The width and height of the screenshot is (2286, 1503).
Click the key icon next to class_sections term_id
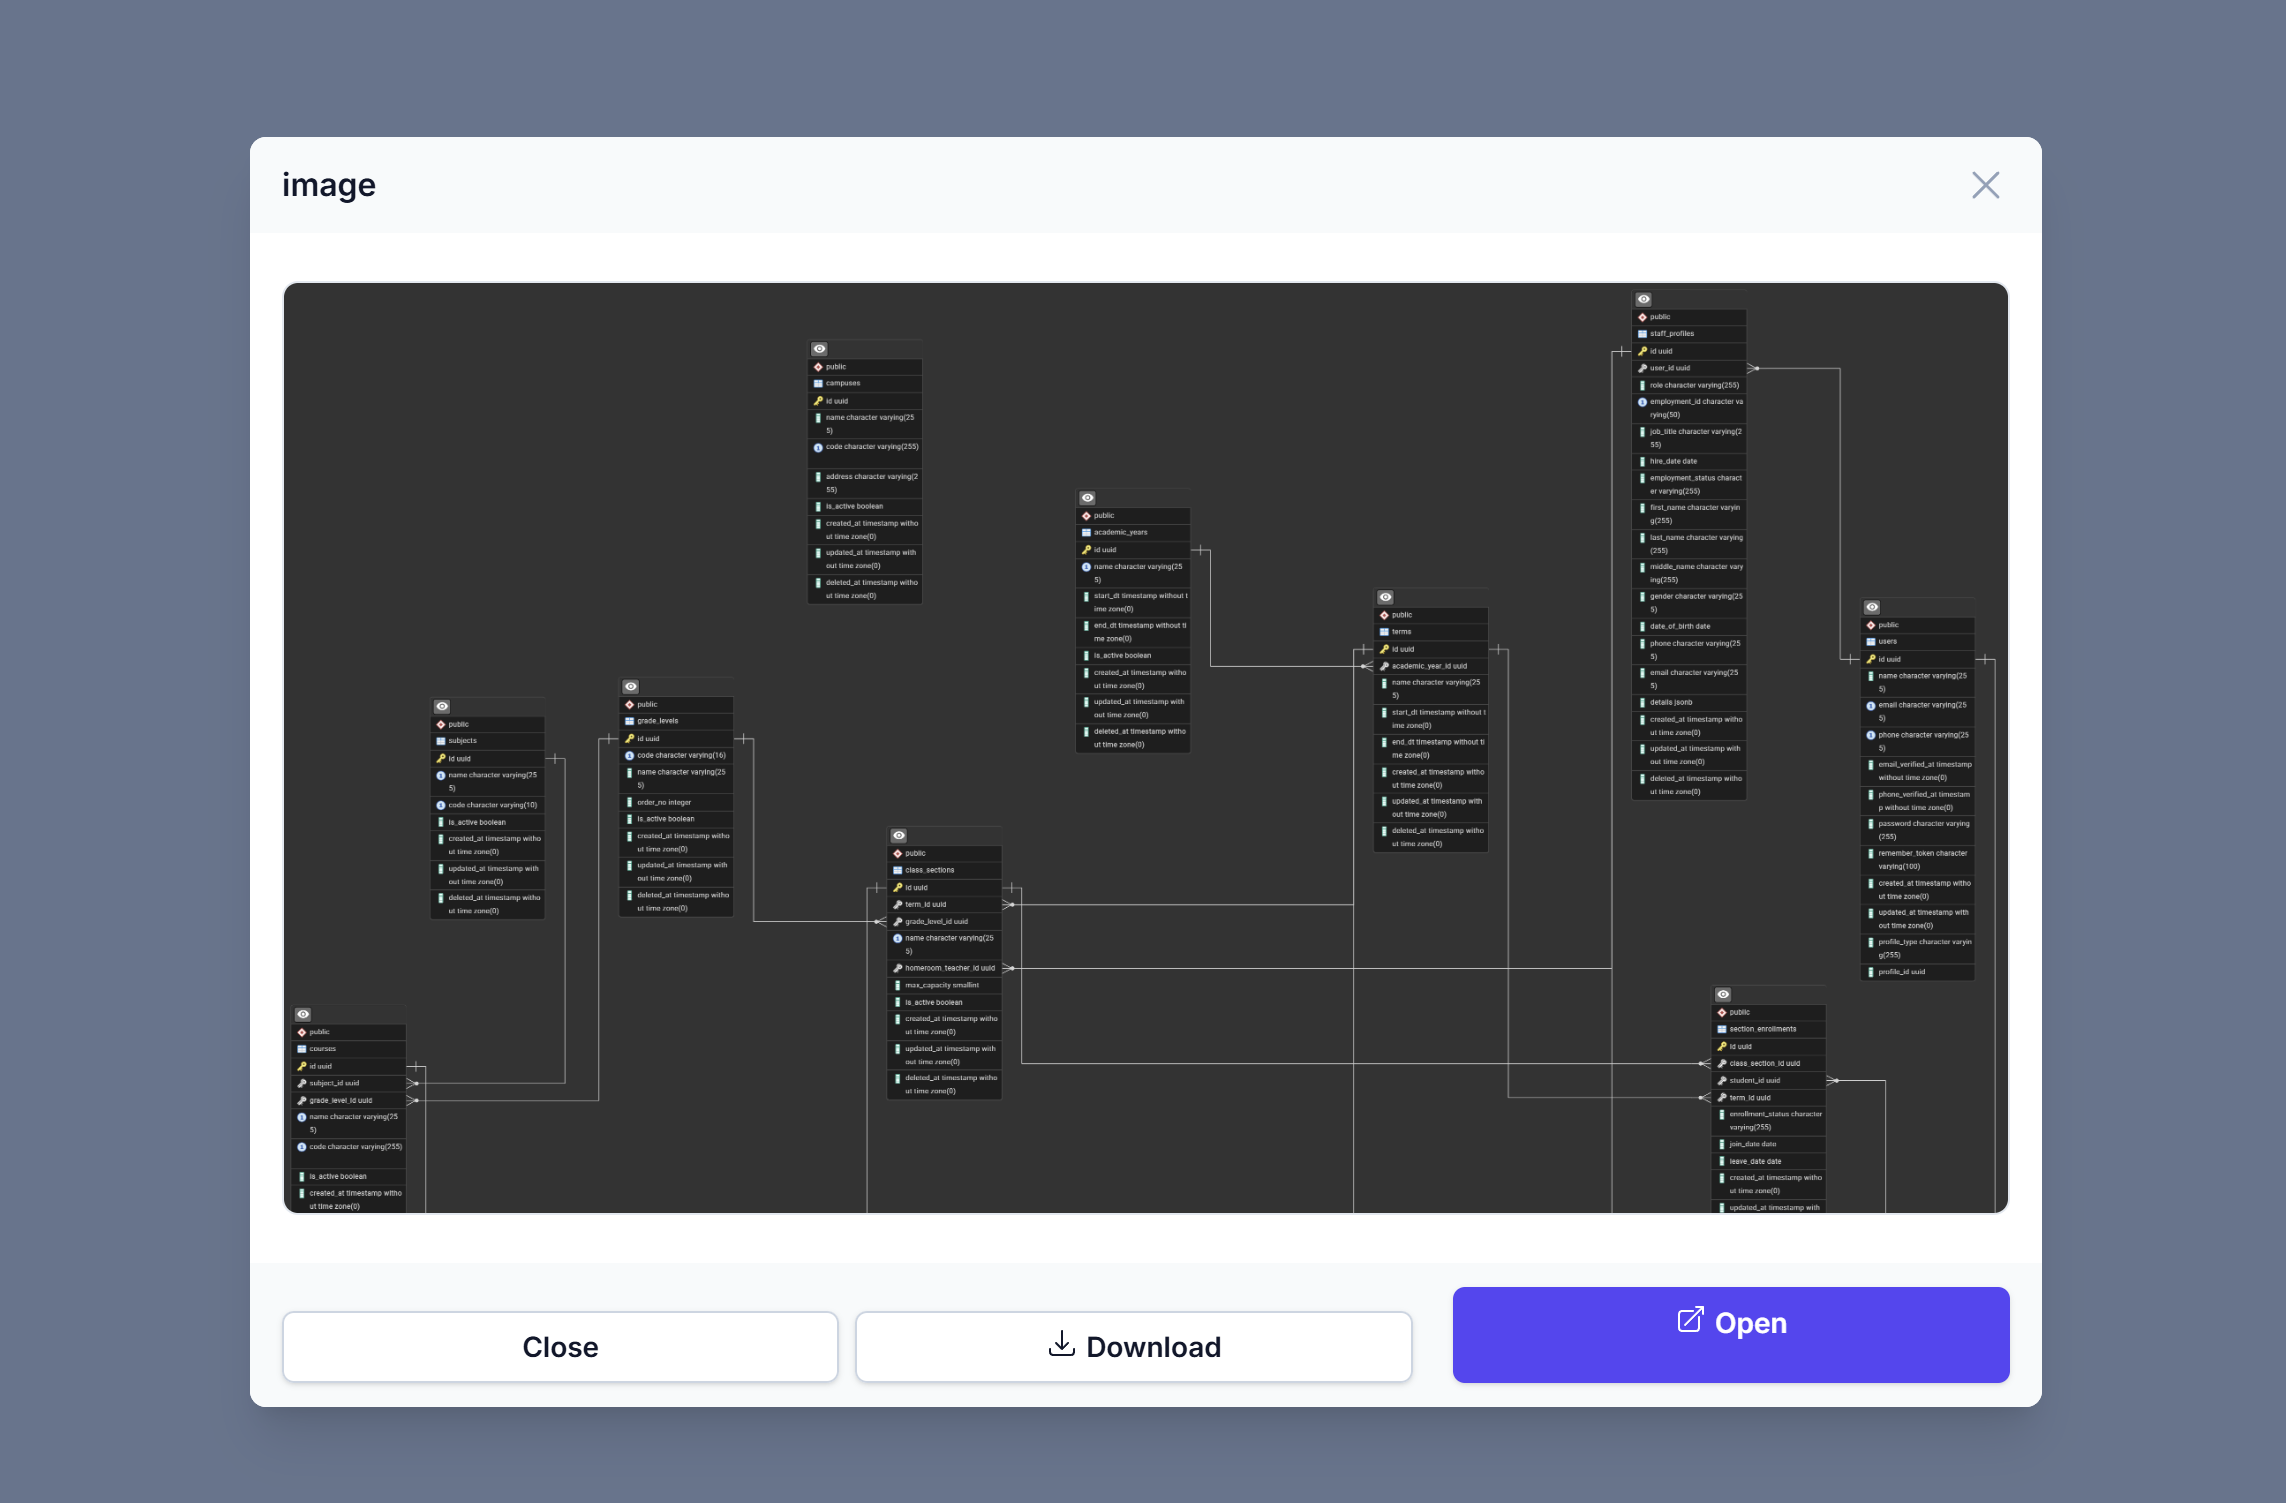click(x=898, y=903)
